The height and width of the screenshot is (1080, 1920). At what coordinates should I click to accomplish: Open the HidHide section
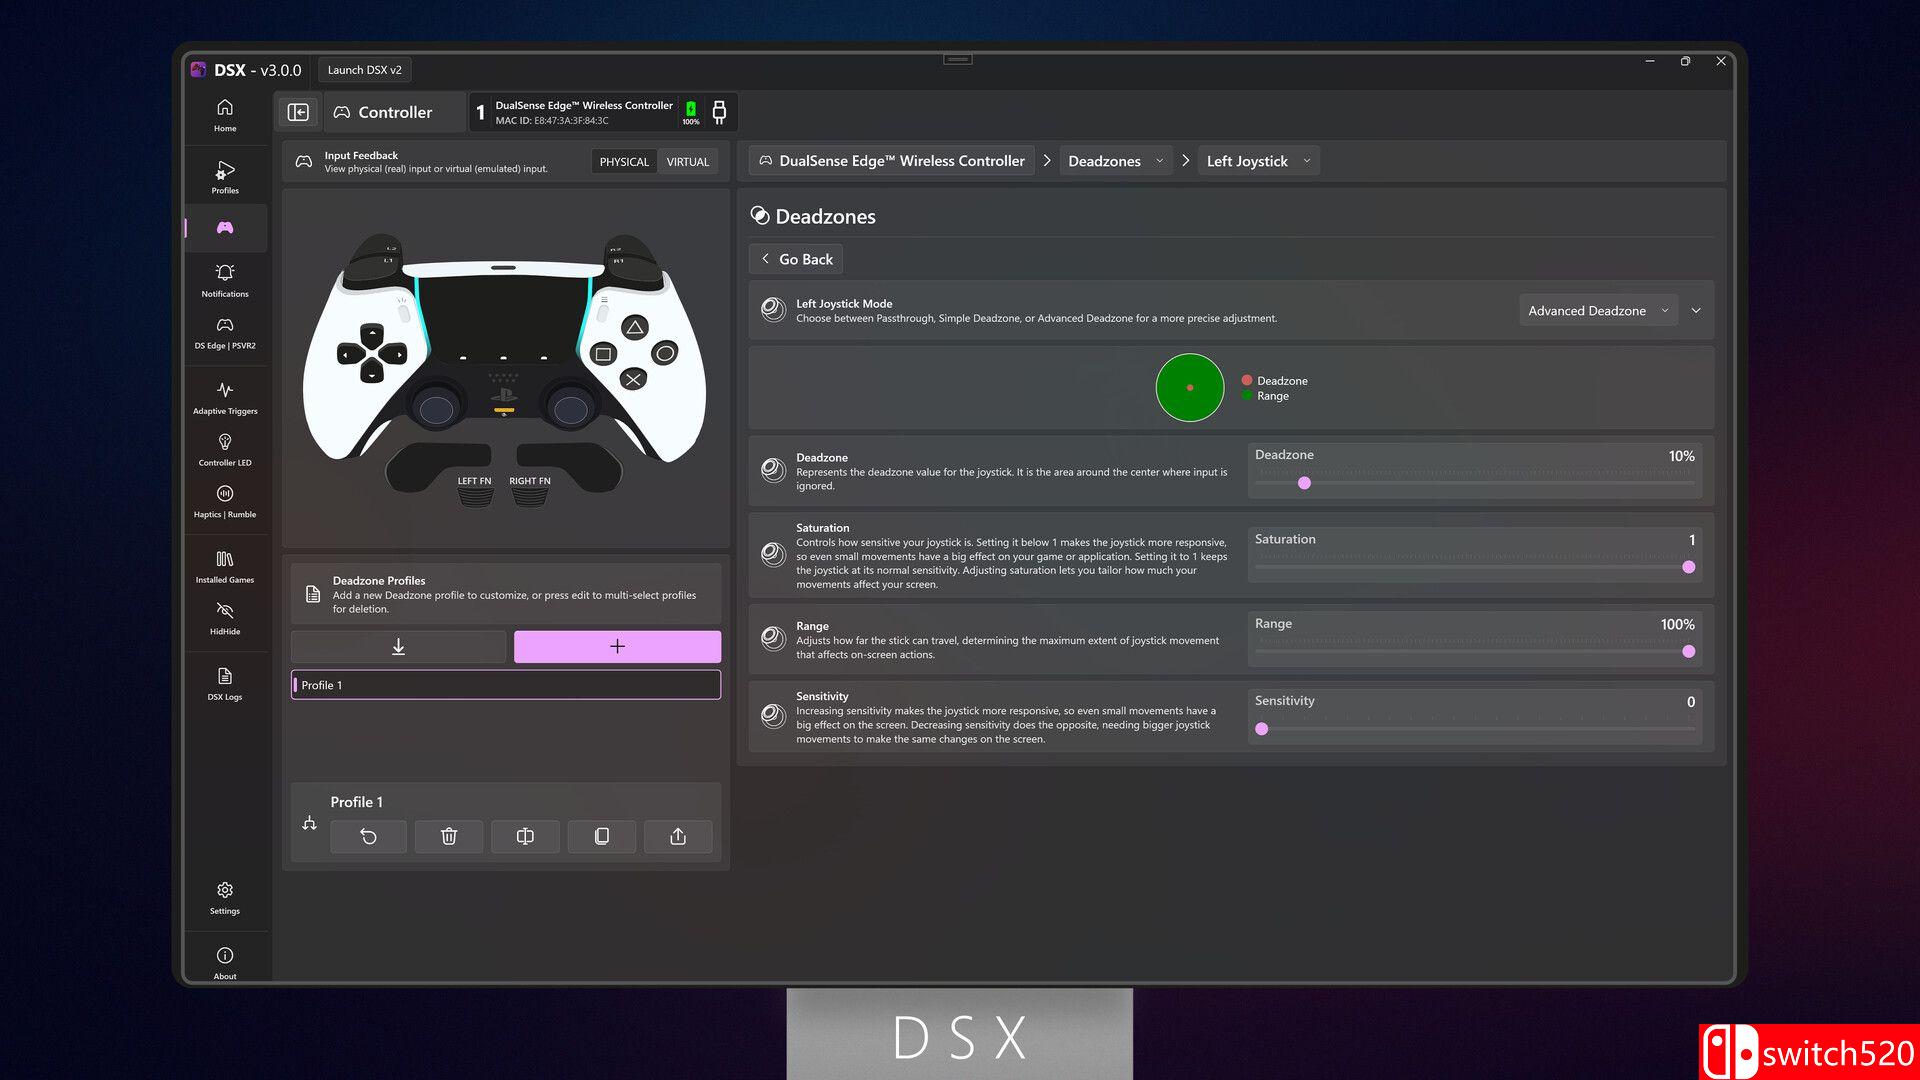(x=225, y=617)
